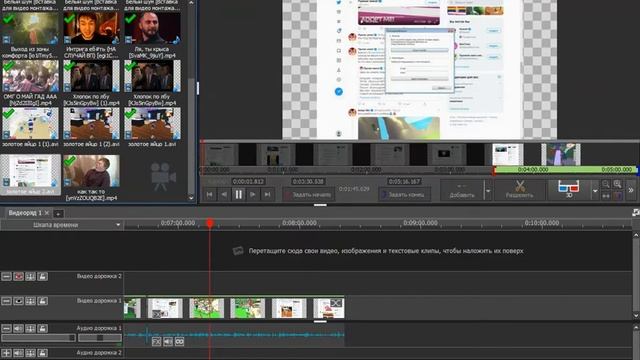
Task: Select the Видеоряд 1 tab
Action: point(25,213)
